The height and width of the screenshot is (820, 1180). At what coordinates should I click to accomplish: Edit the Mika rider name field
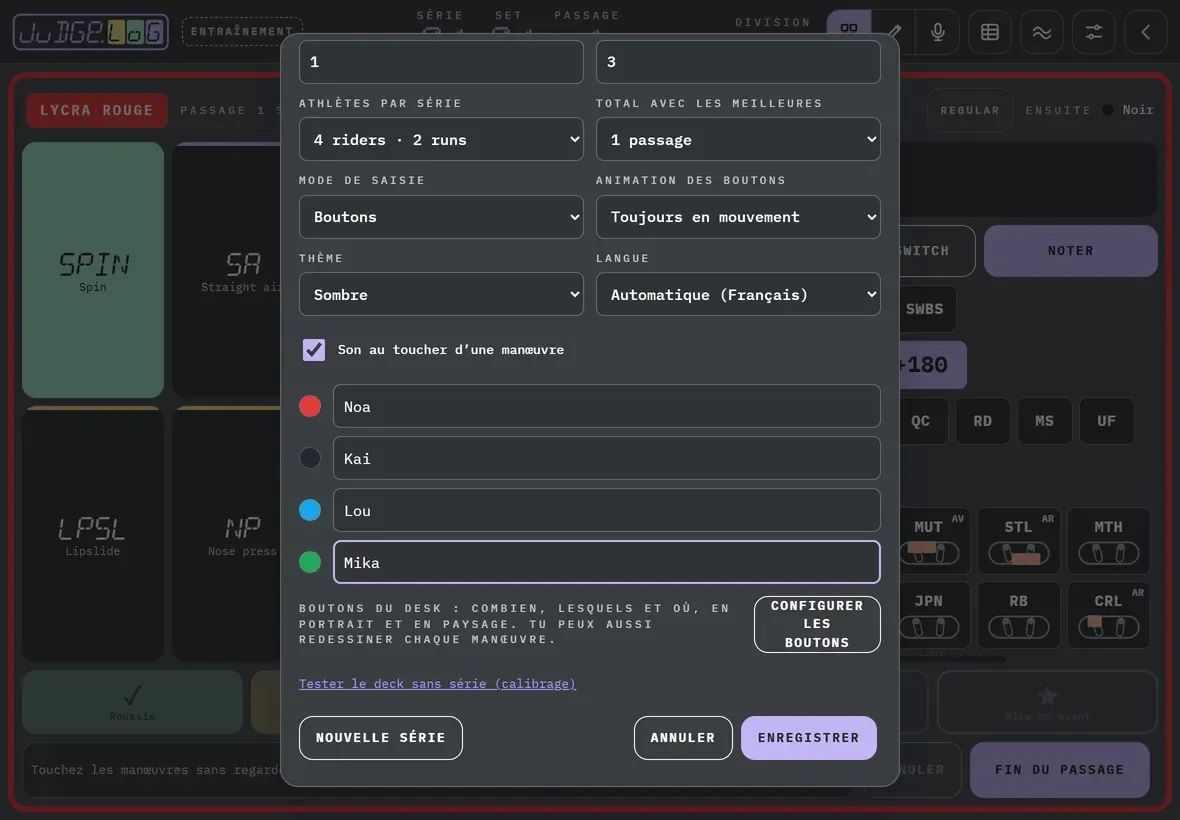click(607, 562)
